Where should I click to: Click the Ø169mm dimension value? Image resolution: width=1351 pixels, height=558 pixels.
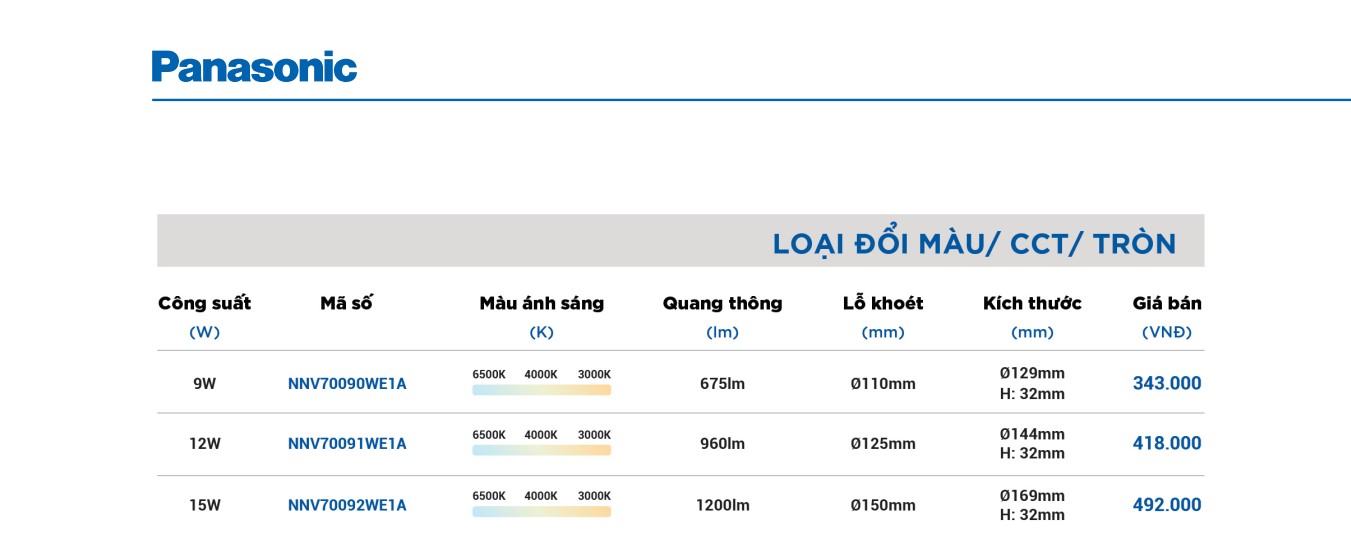tap(1032, 495)
